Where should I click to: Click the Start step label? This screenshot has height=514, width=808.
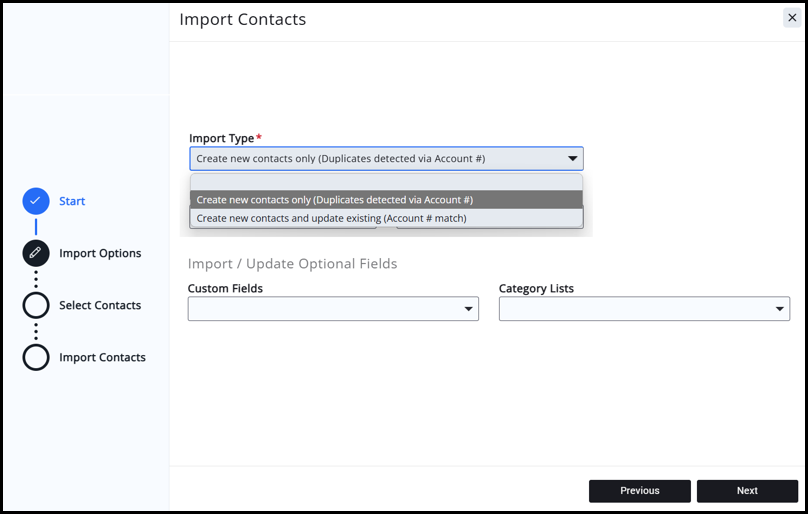(x=72, y=201)
